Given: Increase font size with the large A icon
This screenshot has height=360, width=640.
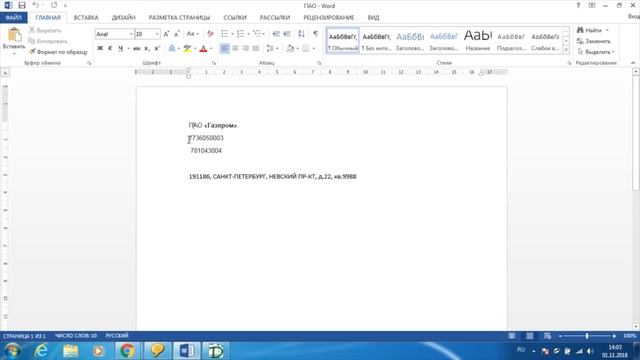Looking at the screenshot, I should tap(166, 34).
